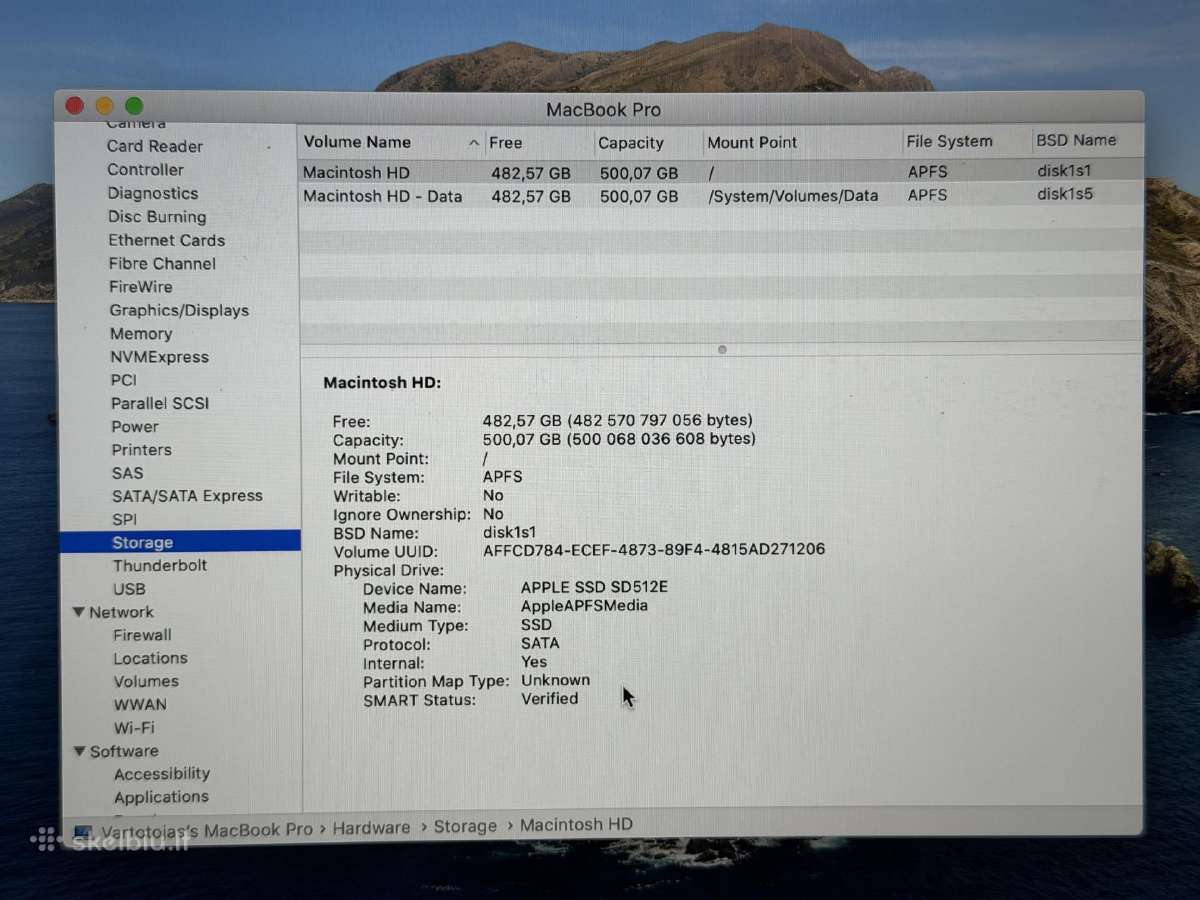Image resolution: width=1200 pixels, height=900 pixels.
Task: Click the disk1s5 BSD name cell
Action: coord(1065,194)
